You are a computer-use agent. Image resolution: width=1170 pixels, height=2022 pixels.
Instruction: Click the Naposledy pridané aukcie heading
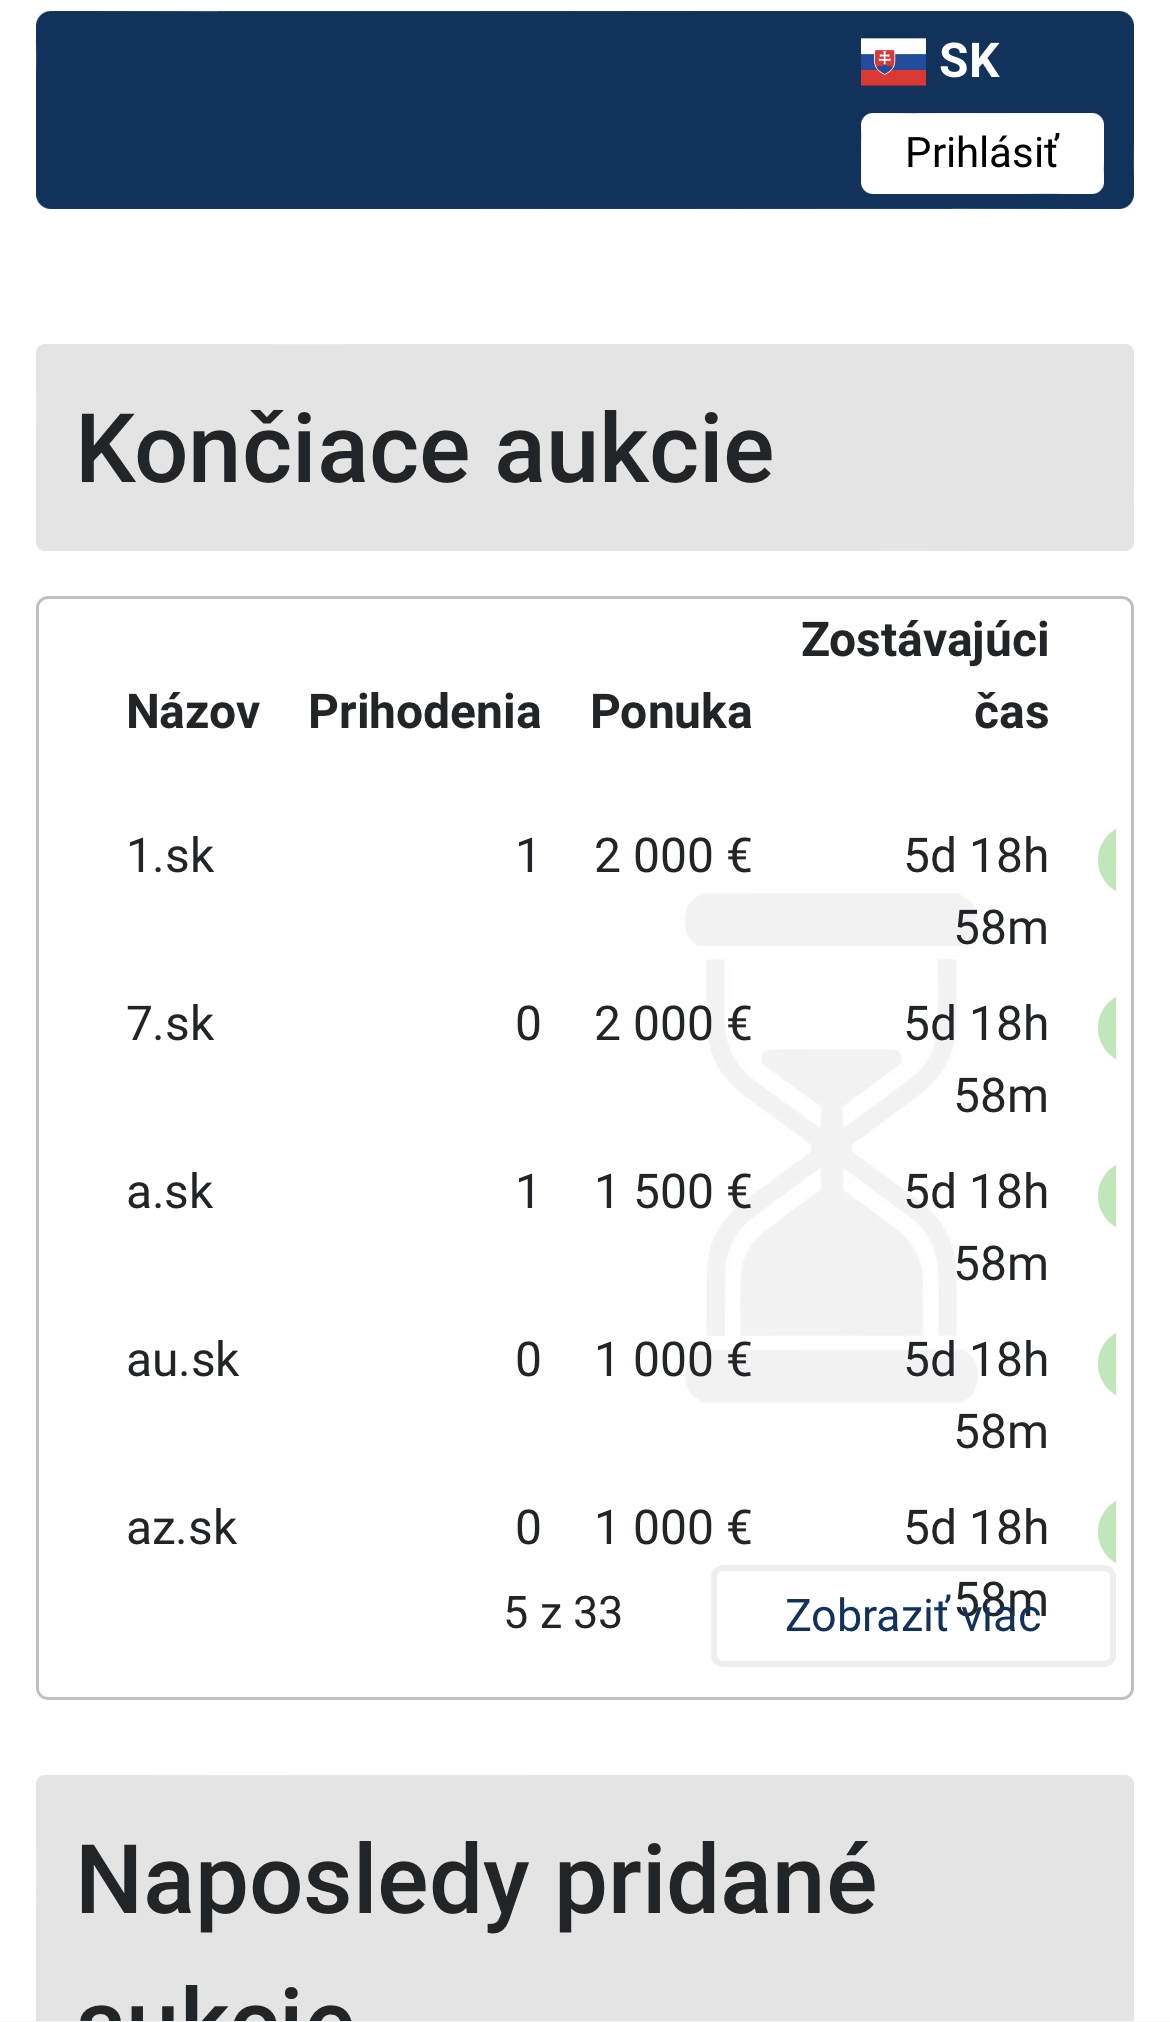(x=476, y=1882)
